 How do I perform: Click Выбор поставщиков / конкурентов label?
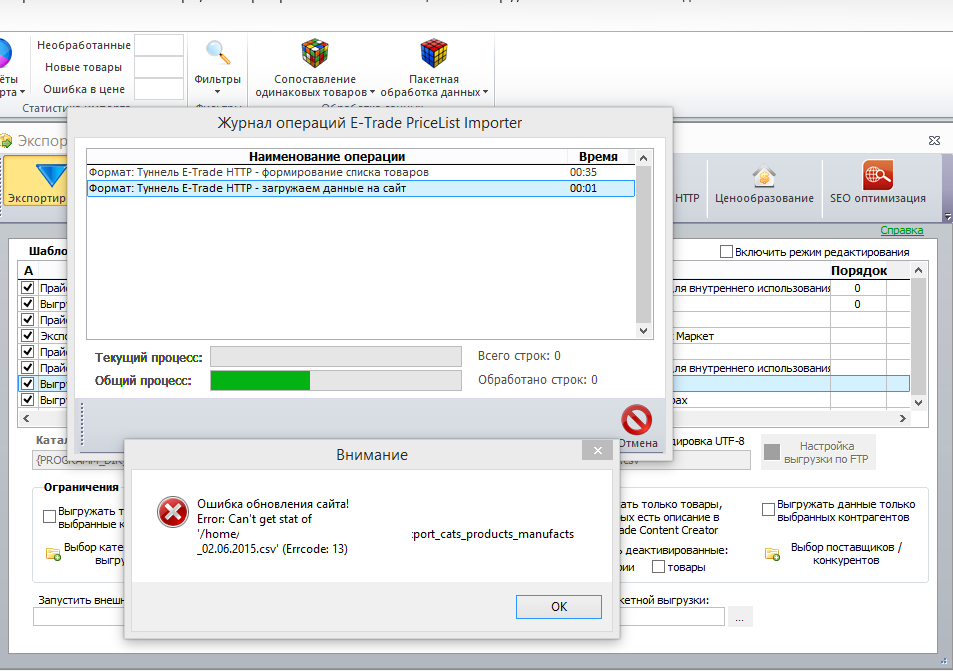click(x=845, y=554)
